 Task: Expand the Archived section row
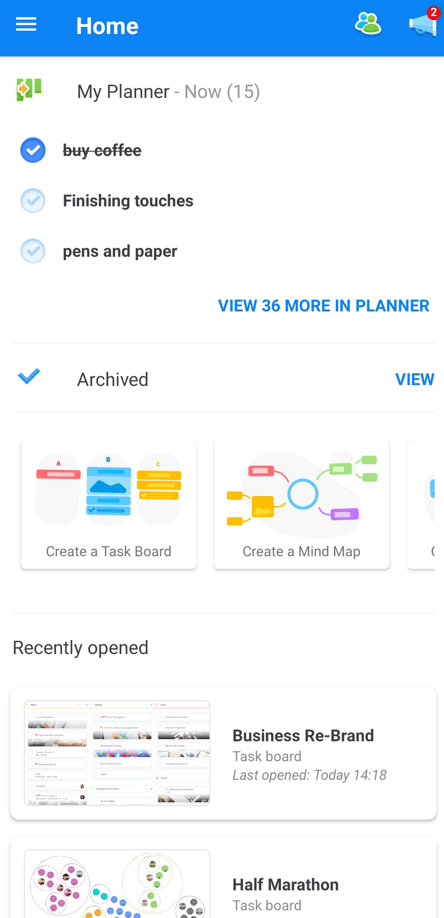pos(223,379)
